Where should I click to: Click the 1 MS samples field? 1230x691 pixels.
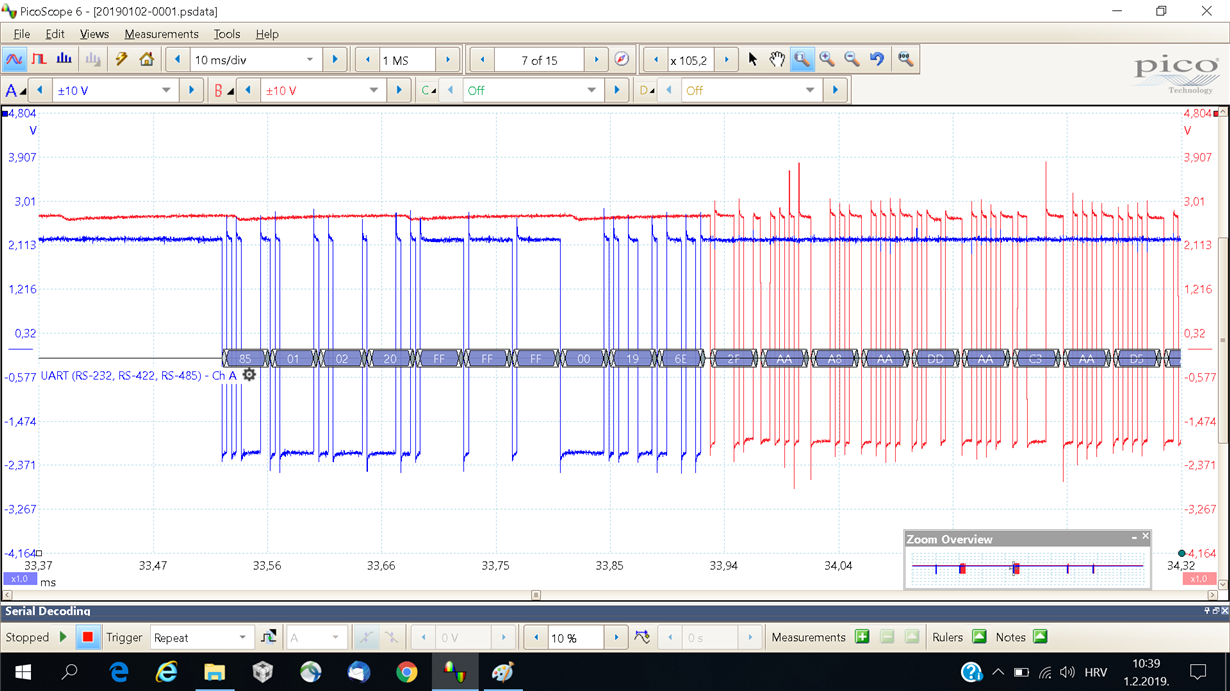point(407,60)
